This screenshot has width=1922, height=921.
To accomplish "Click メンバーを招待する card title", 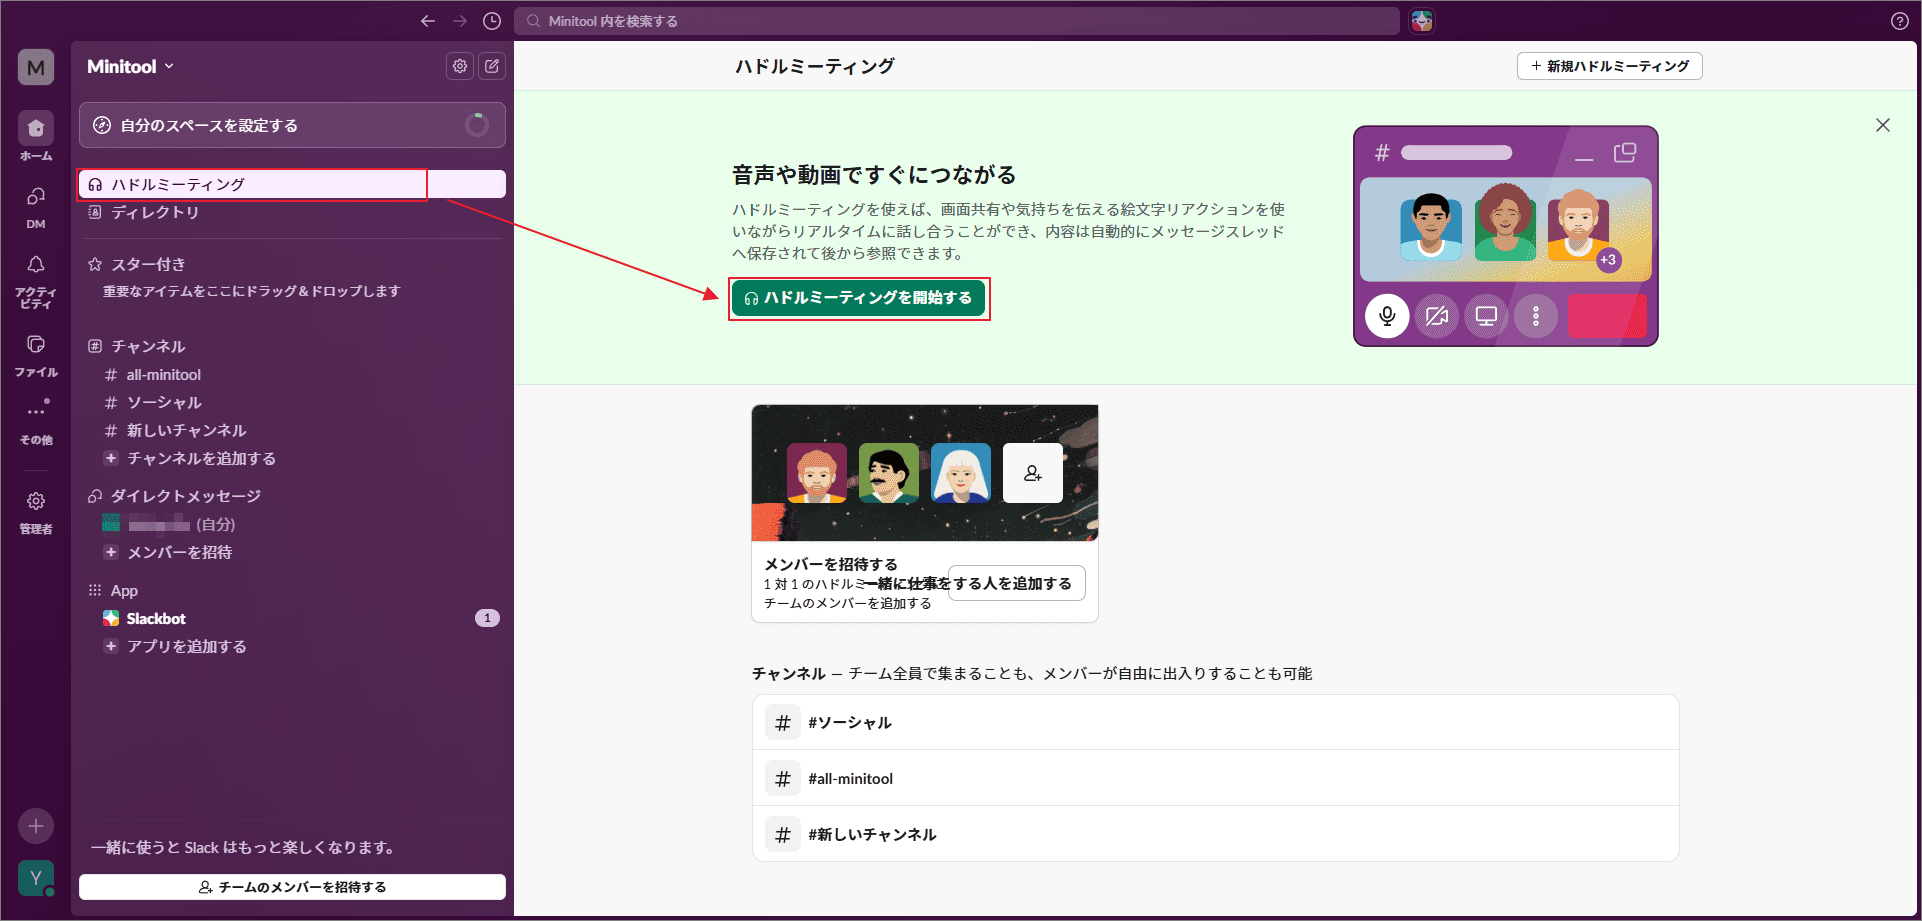I will (831, 564).
